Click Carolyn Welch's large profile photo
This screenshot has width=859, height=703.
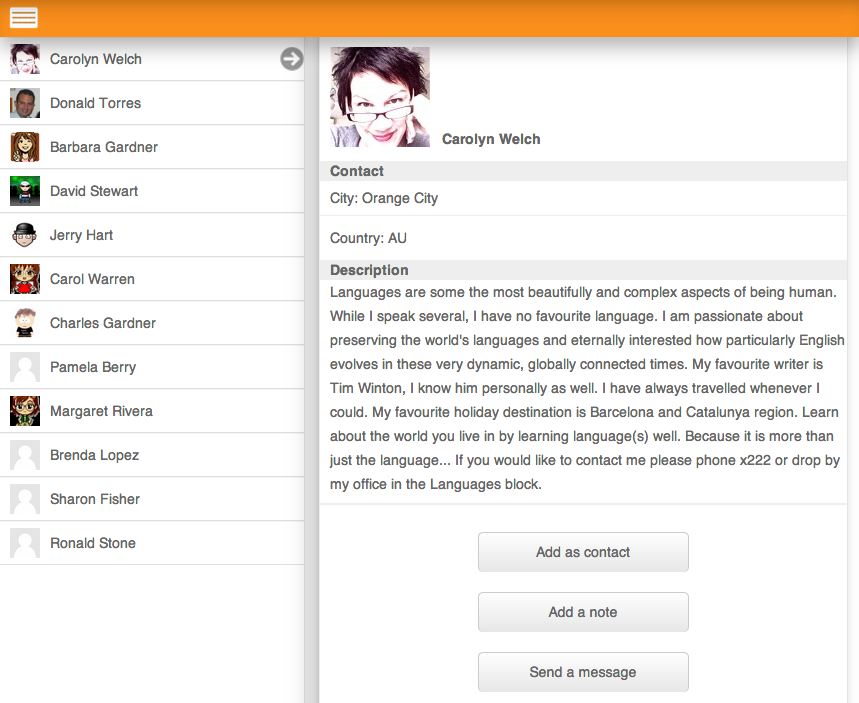(x=380, y=97)
